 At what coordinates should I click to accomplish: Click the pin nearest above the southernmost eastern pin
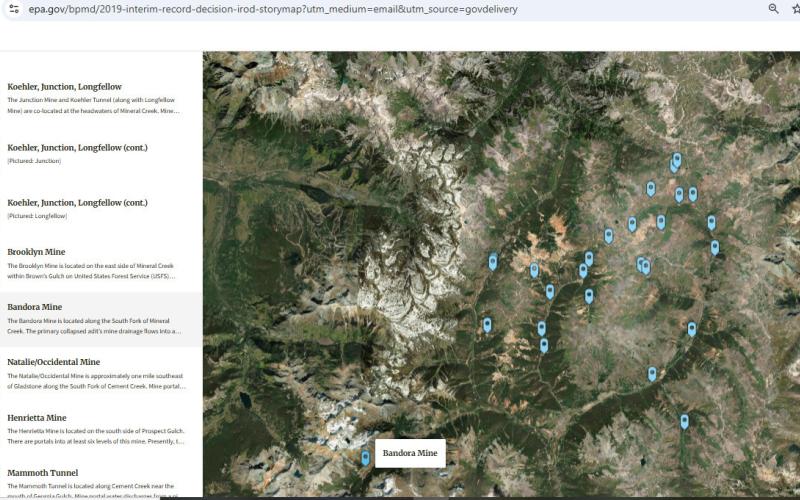[x=652, y=374]
